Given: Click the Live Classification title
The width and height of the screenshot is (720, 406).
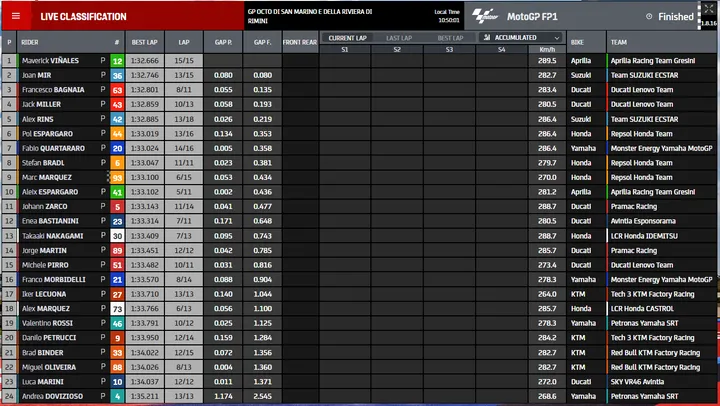Looking at the screenshot, I should click(x=84, y=17).
